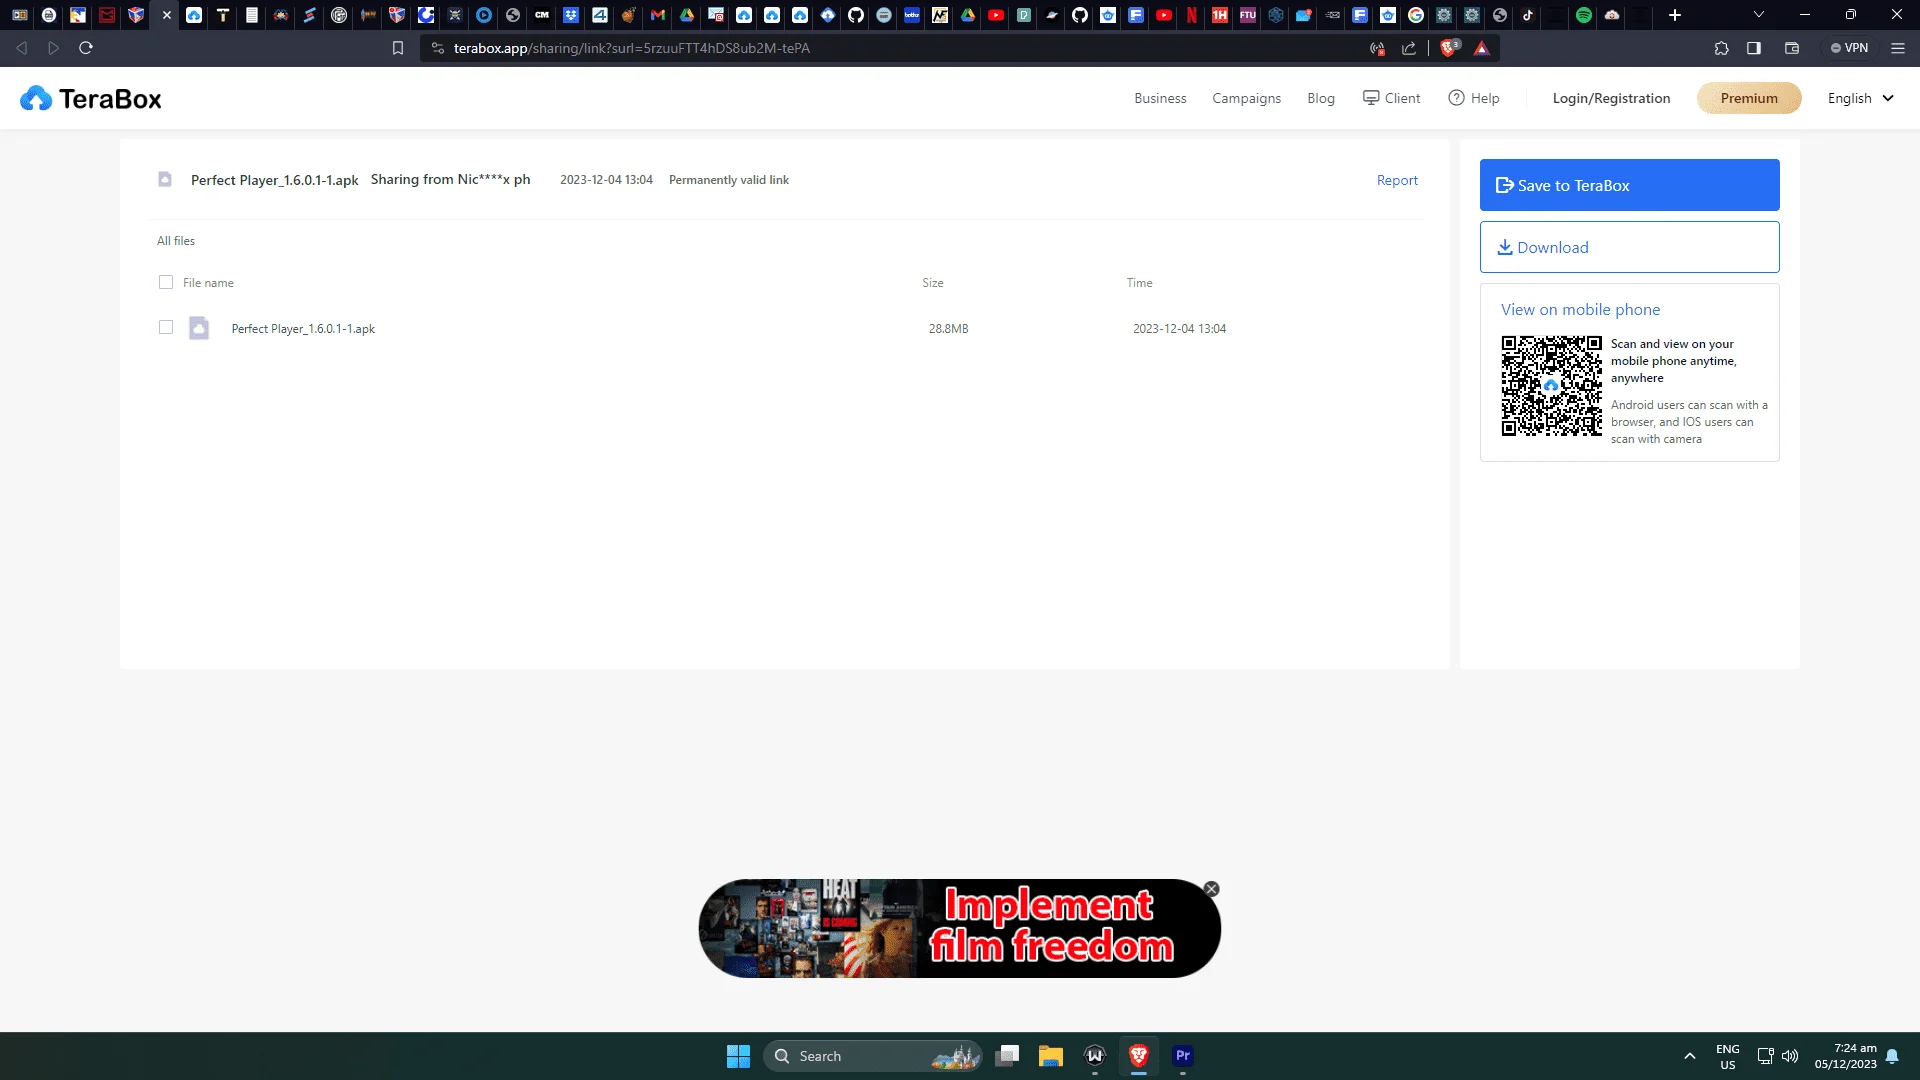
Task: Open the Windows Start menu
Action: 738,1056
